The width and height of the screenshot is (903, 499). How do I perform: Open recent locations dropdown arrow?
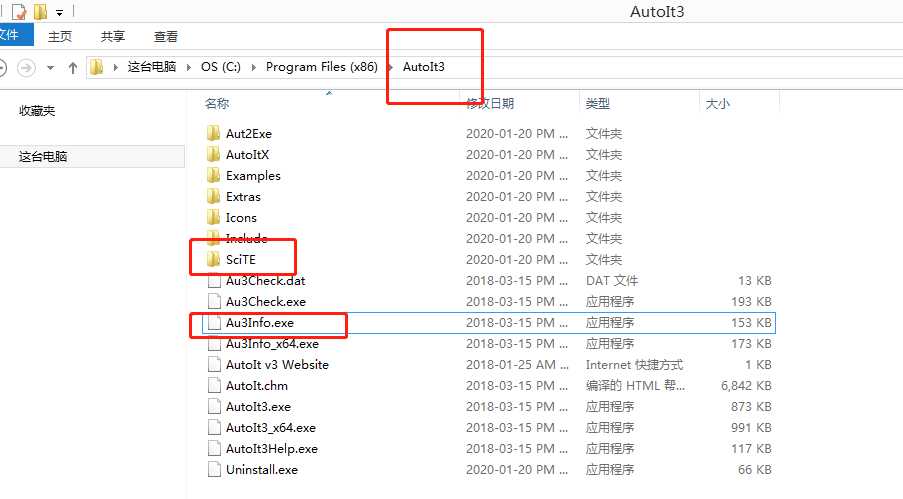click(x=51, y=68)
